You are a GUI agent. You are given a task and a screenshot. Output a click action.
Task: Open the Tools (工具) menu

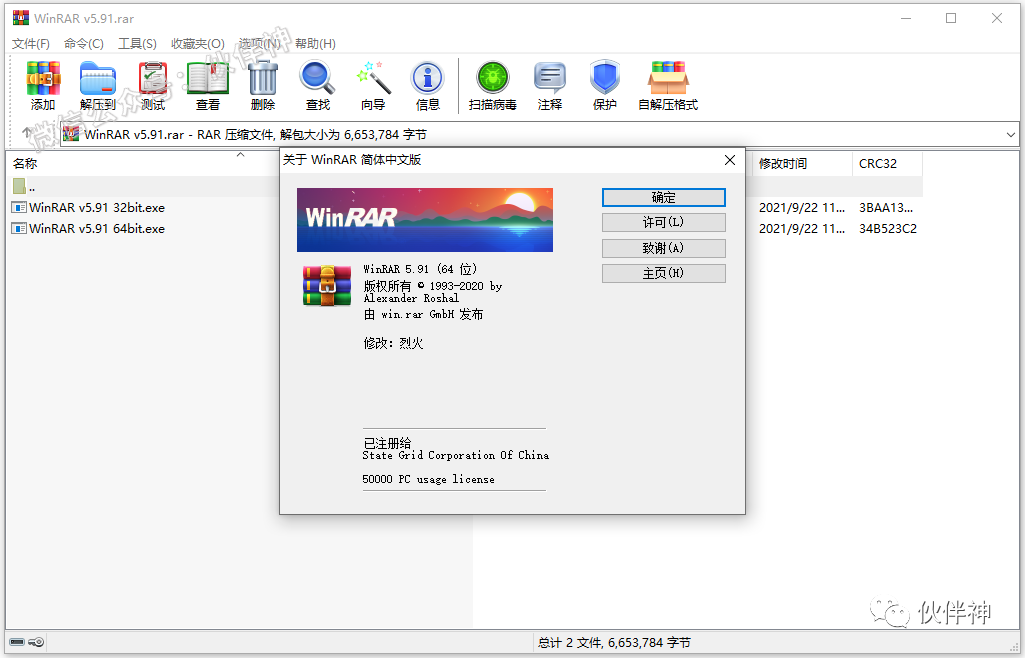137,44
